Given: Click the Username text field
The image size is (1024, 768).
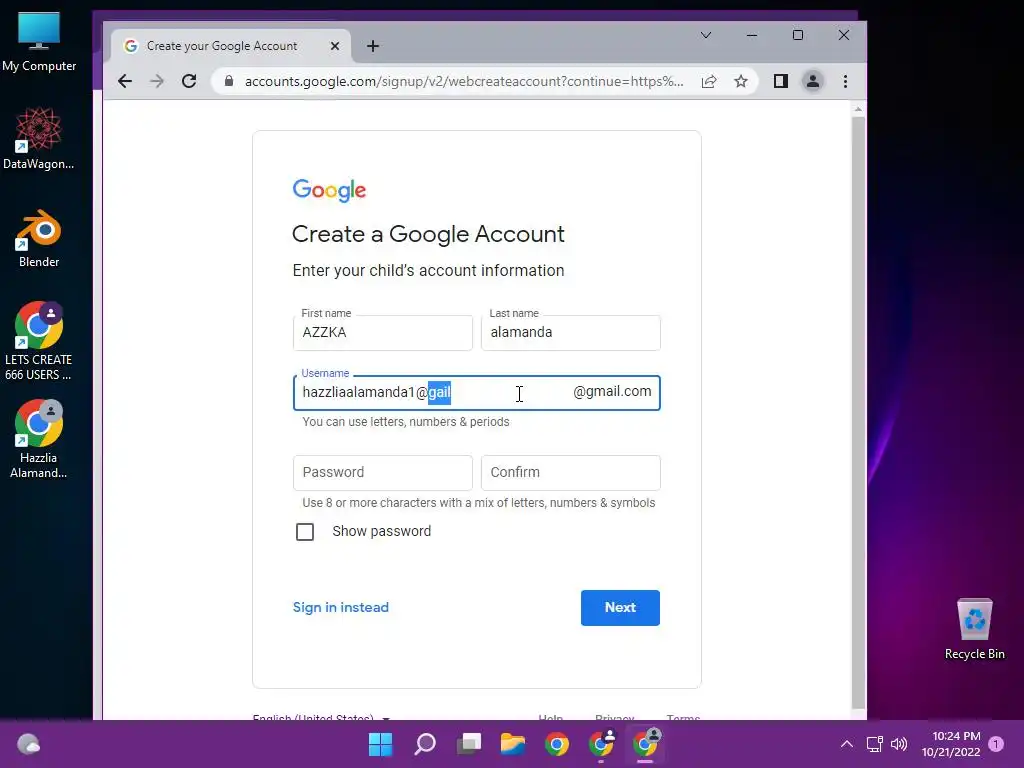Looking at the screenshot, I should tap(477, 392).
